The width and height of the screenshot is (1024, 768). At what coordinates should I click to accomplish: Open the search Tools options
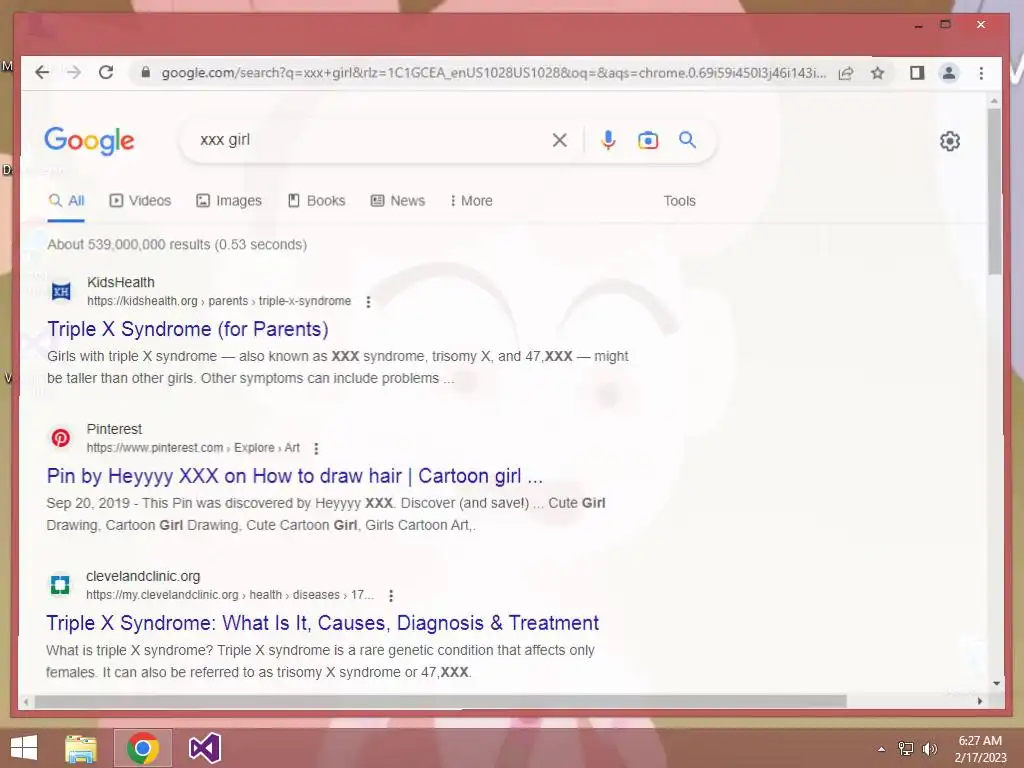[679, 200]
